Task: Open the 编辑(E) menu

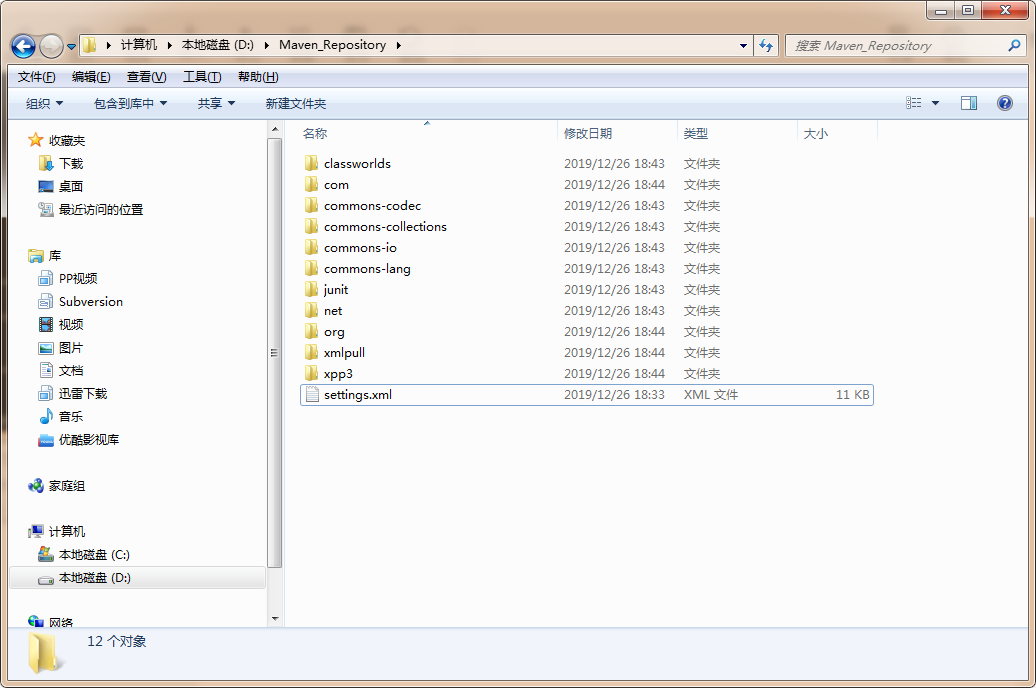Action: point(91,77)
